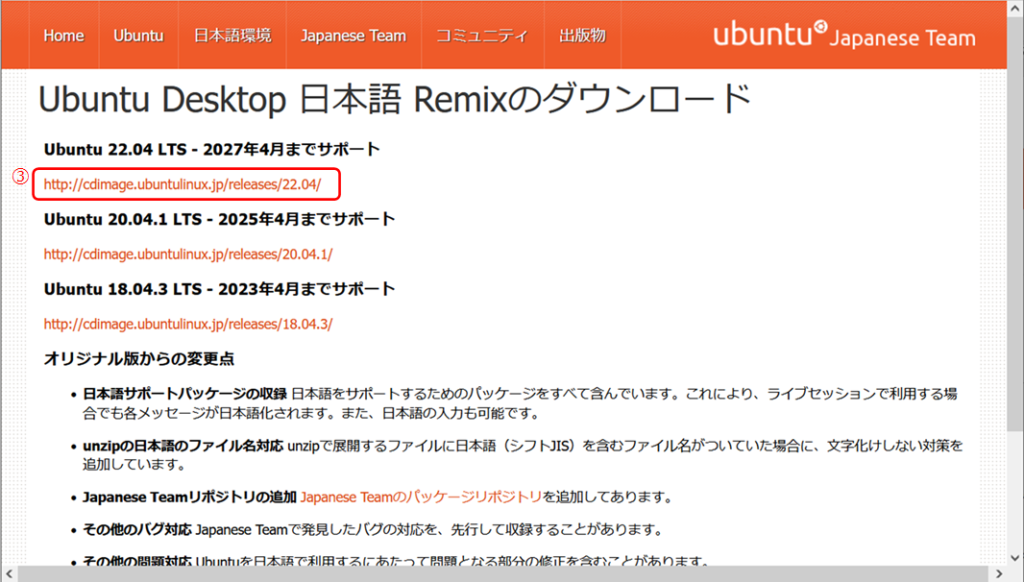Open the Ubuntu navigation menu item
Screen dimensions: 1024x582
(138, 36)
